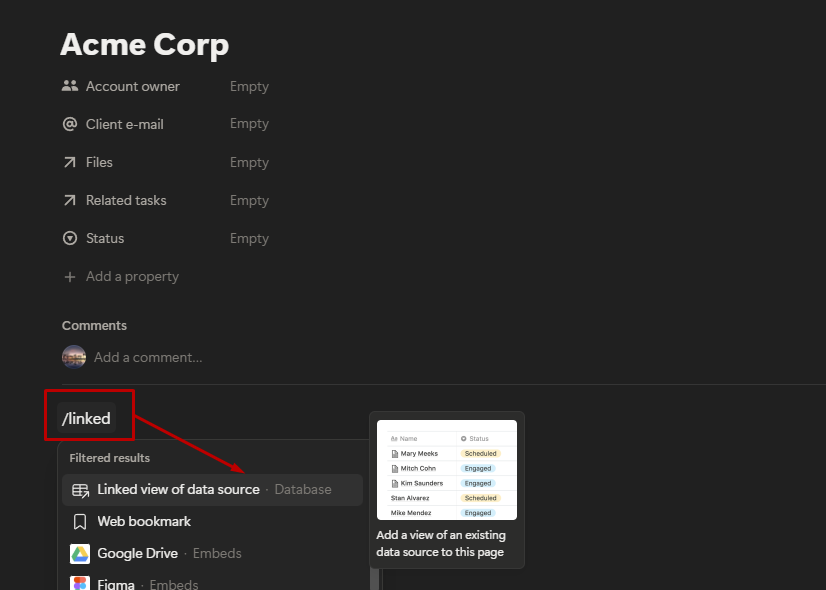
Task: Click the Account owner people icon
Action: pyautogui.click(x=69, y=86)
